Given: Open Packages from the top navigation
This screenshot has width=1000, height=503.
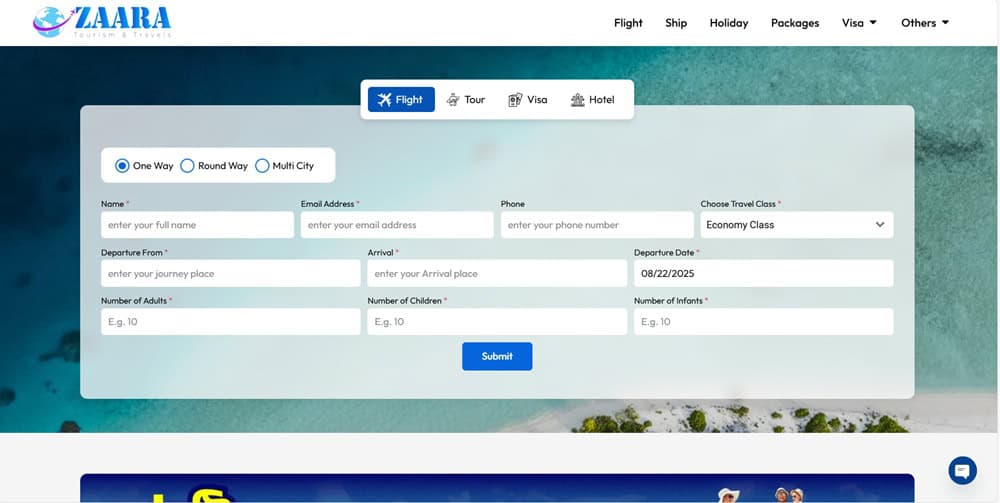Looking at the screenshot, I should pos(794,23).
